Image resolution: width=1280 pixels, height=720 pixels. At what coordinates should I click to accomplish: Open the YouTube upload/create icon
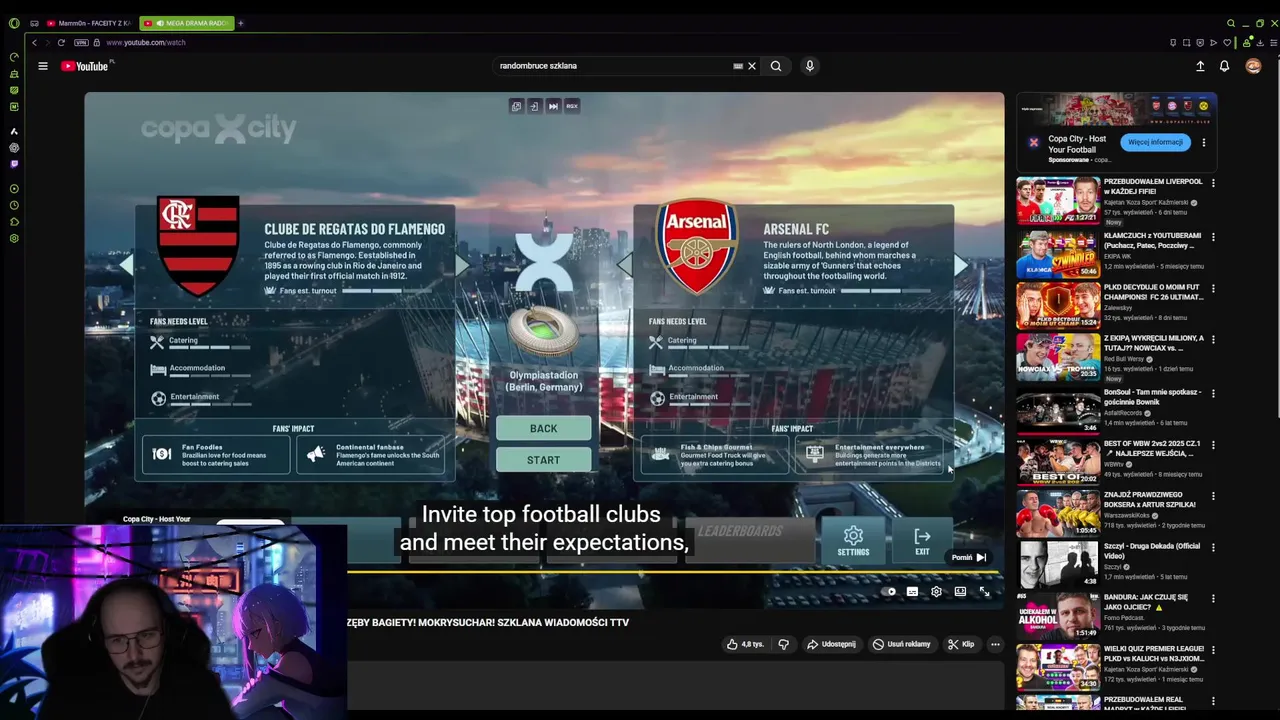click(1200, 66)
